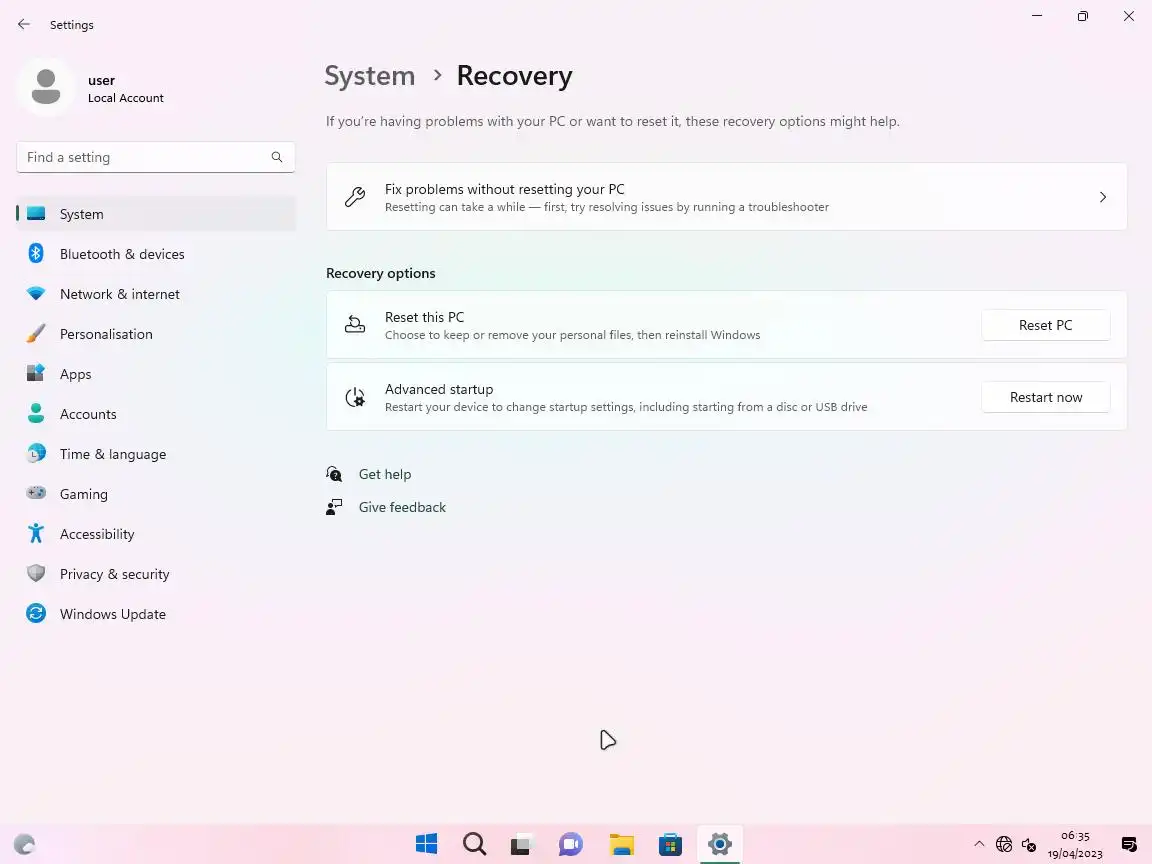Image resolution: width=1152 pixels, height=864 pixels.
Task: Open Bluetooth & devices settings
Action: [x=156, y=254]
